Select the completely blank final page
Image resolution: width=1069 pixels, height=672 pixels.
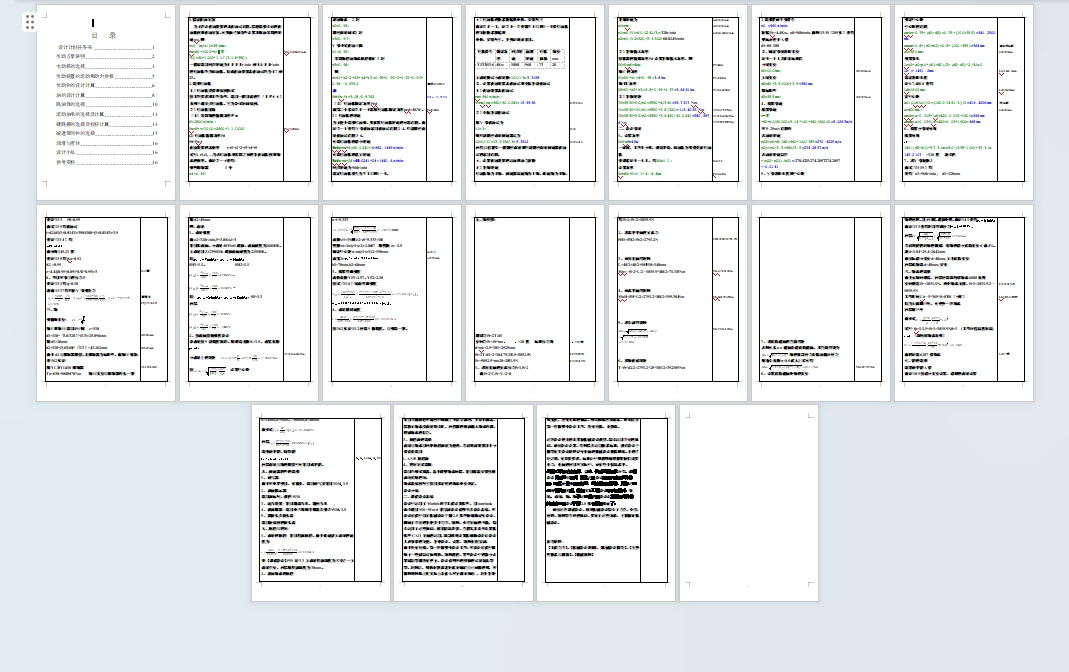tap(749, 503)
